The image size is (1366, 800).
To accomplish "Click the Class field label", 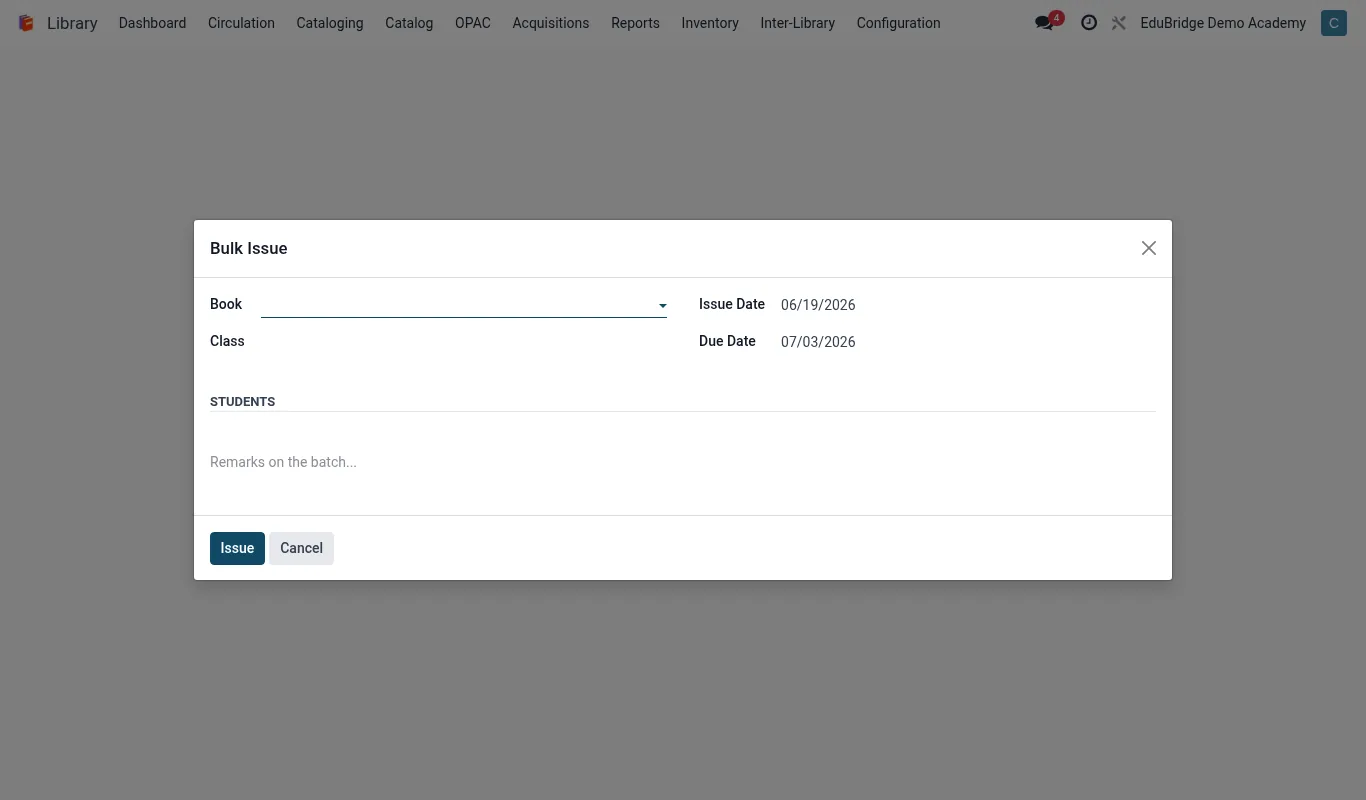I will [x=227, y=341].
